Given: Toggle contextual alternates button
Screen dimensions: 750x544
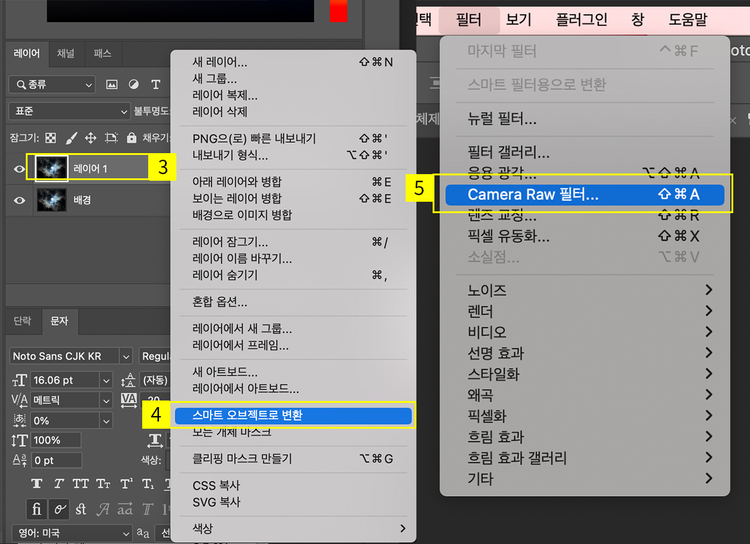Looking at the screenshot, I should coord(59,509).
